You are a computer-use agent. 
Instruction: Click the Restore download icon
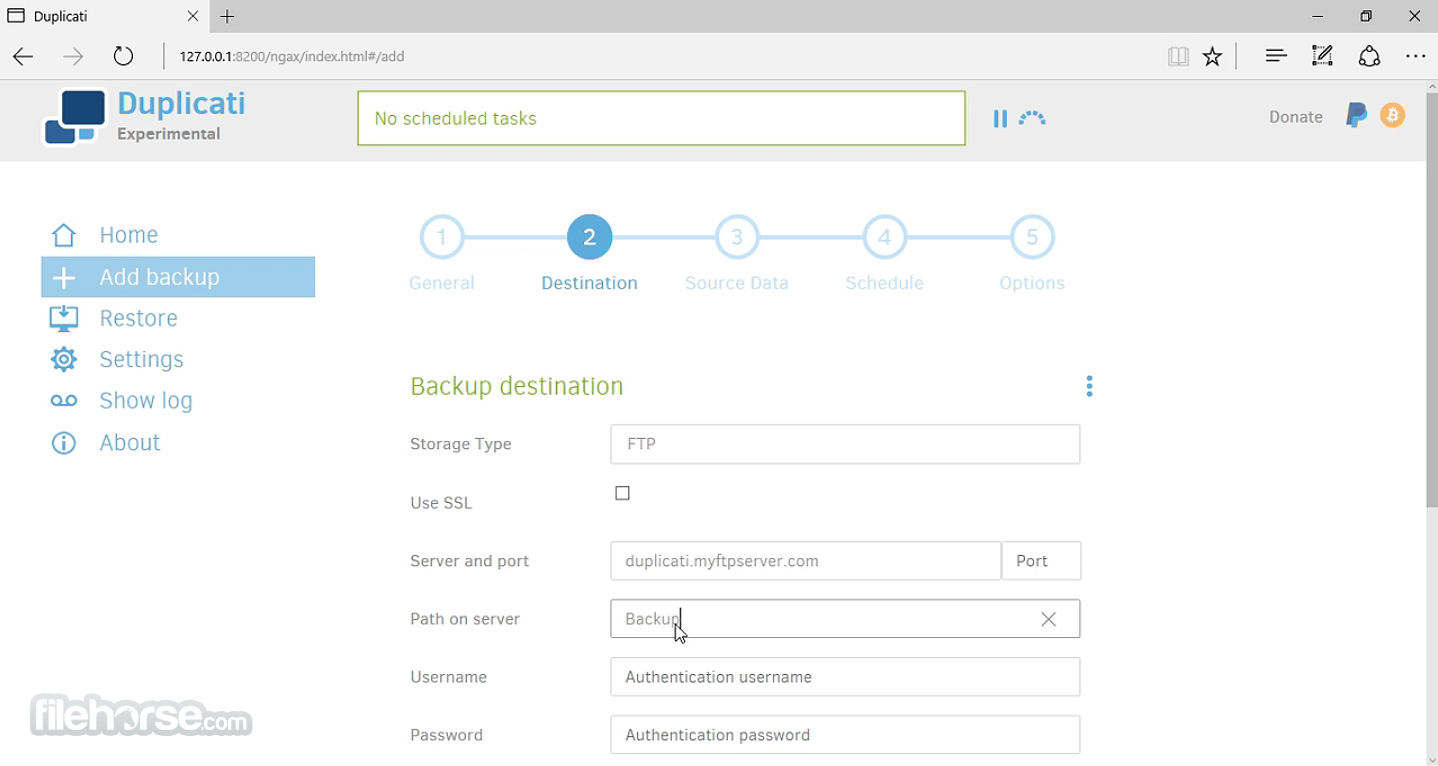click(x=64, y=318)
